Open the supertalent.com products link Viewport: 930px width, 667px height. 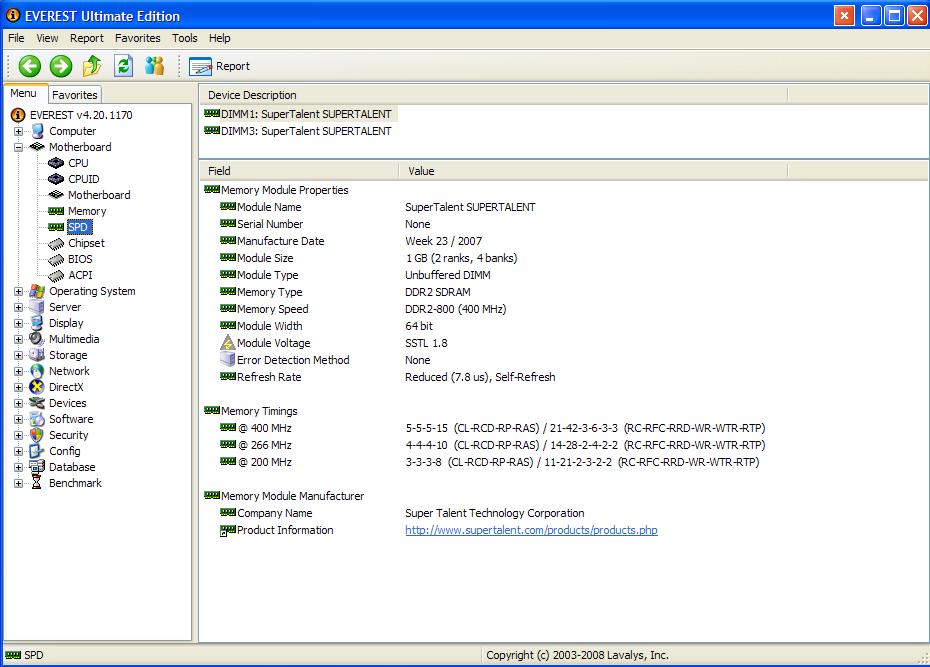pyautogui.click(x=531, y=530)
